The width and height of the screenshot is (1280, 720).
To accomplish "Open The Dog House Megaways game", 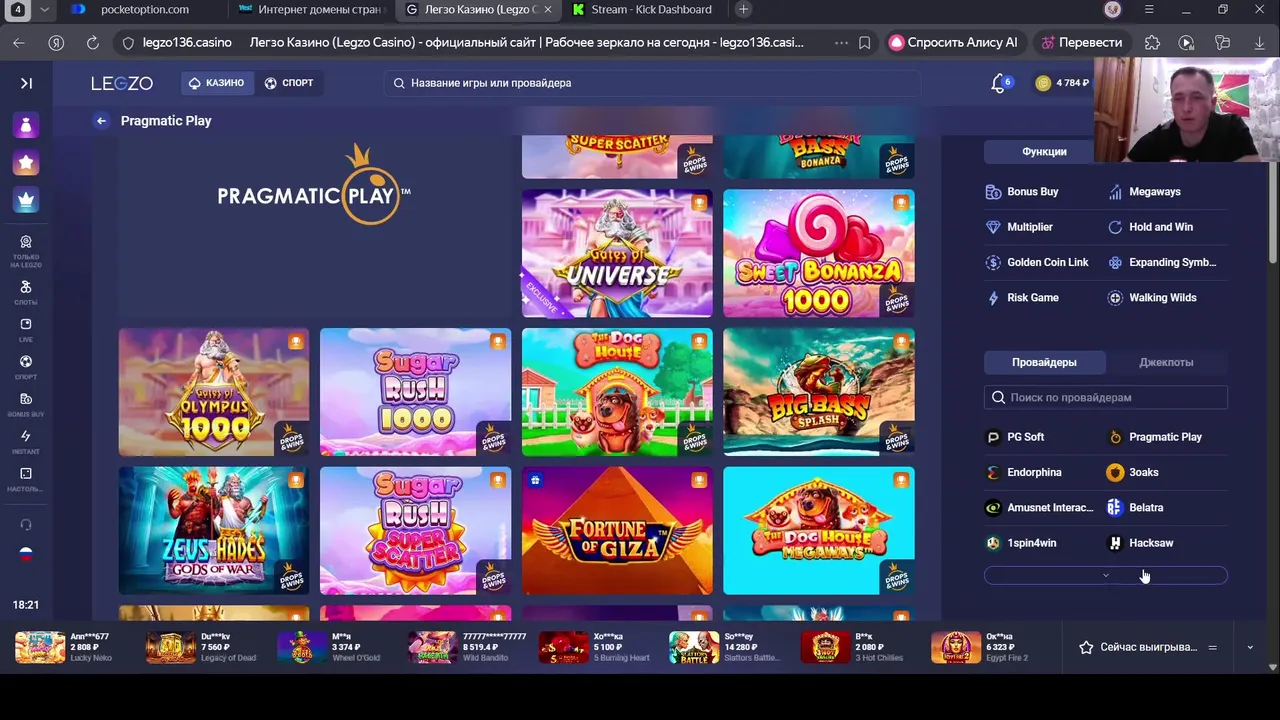I will click(819, 530).
